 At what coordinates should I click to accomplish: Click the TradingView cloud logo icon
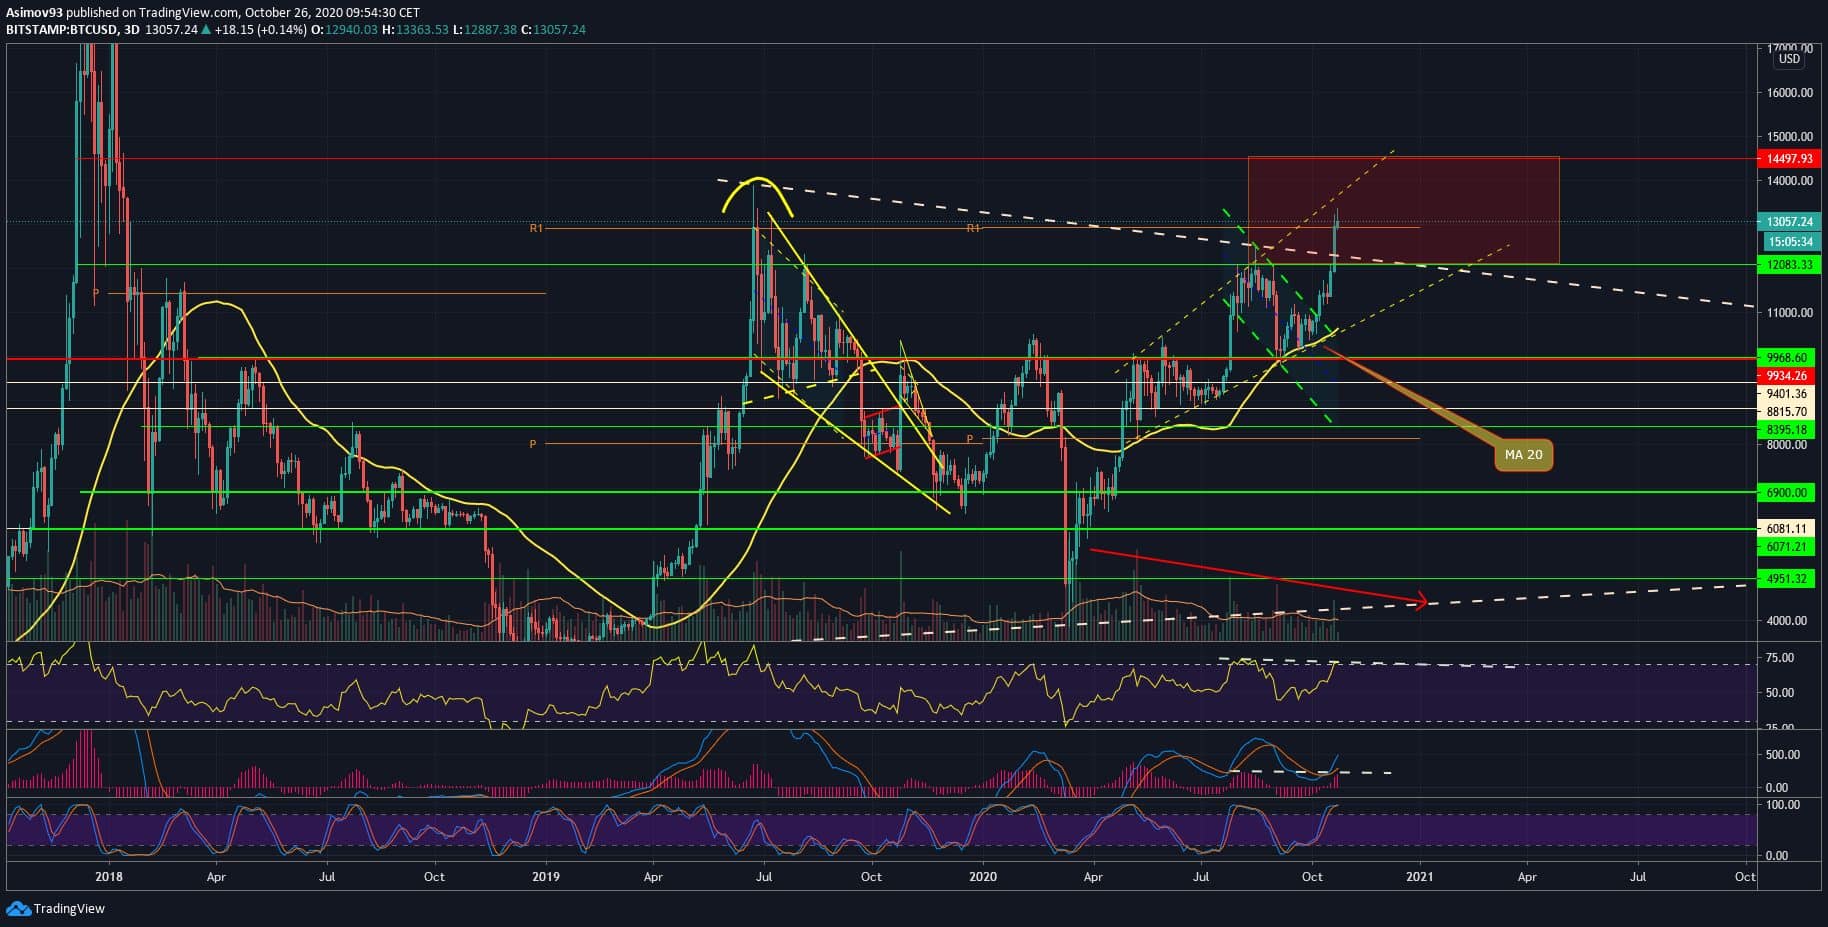pos(18,908)
